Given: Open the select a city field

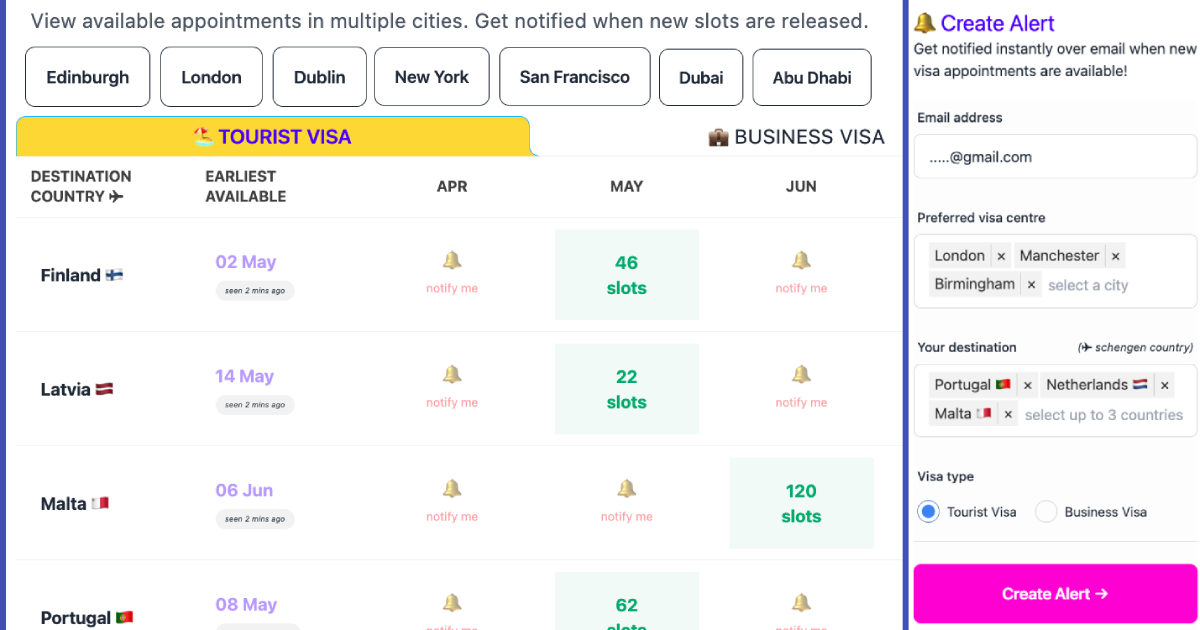Looking at the screenshot, I should point(1088,284).
